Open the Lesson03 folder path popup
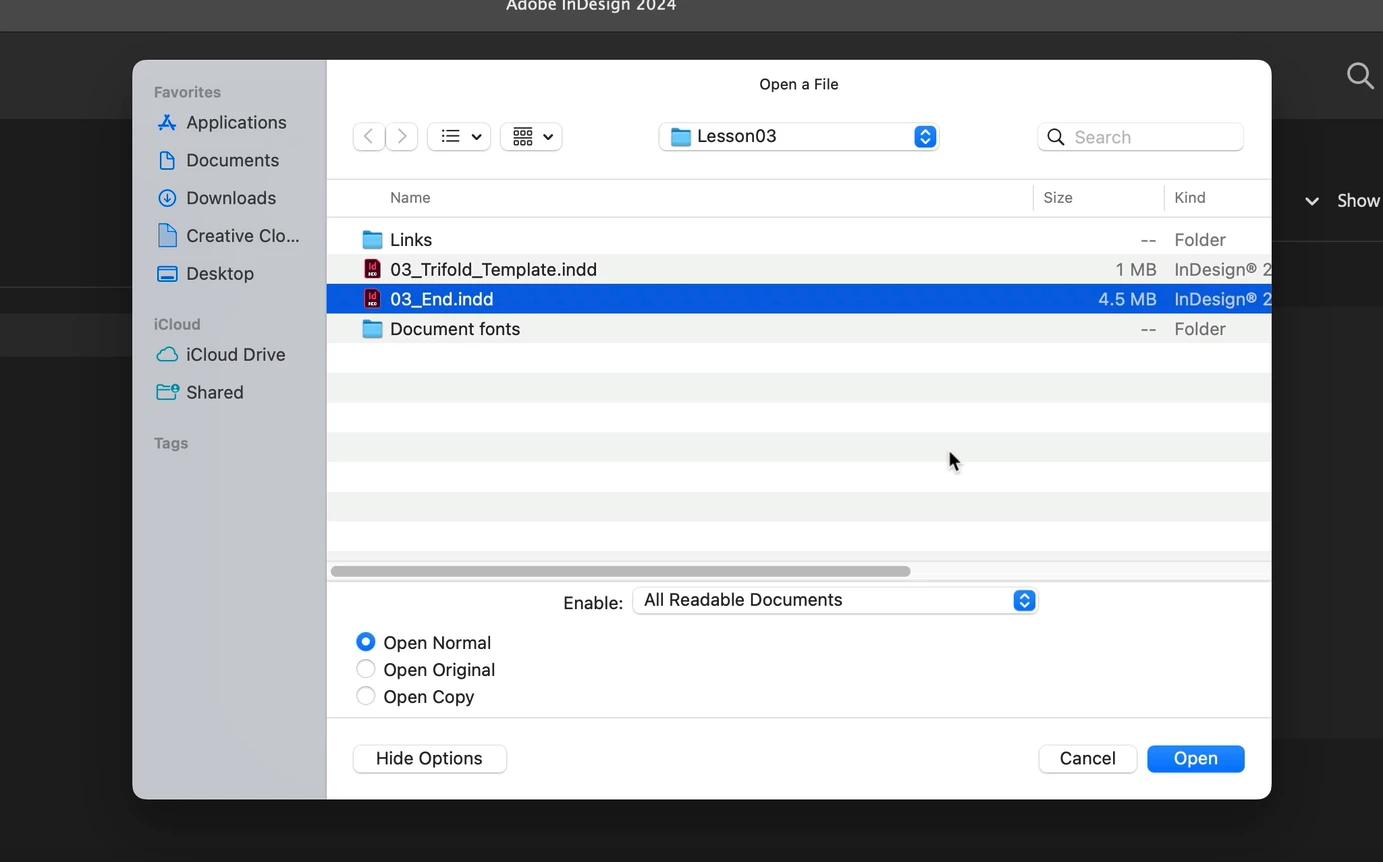 click(x=798, y=137)
